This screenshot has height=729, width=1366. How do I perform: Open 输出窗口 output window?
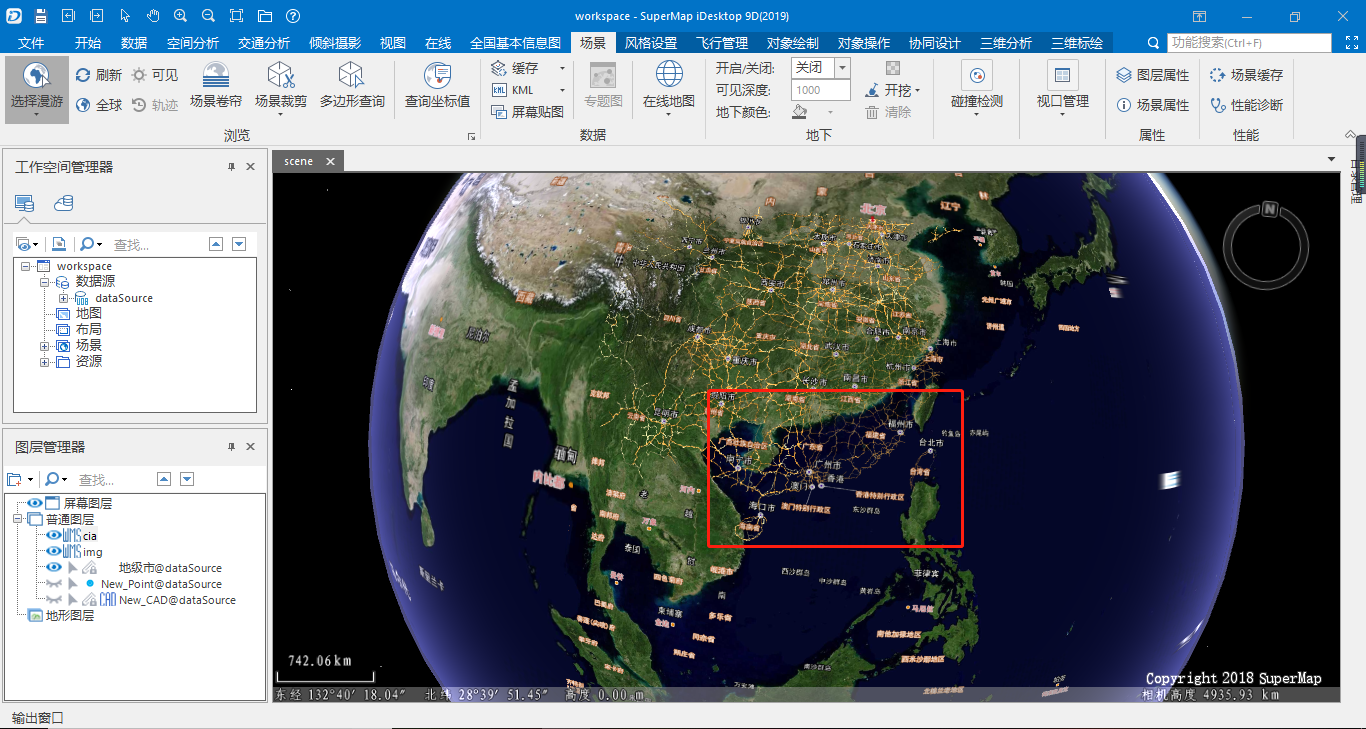coord(38,718)
